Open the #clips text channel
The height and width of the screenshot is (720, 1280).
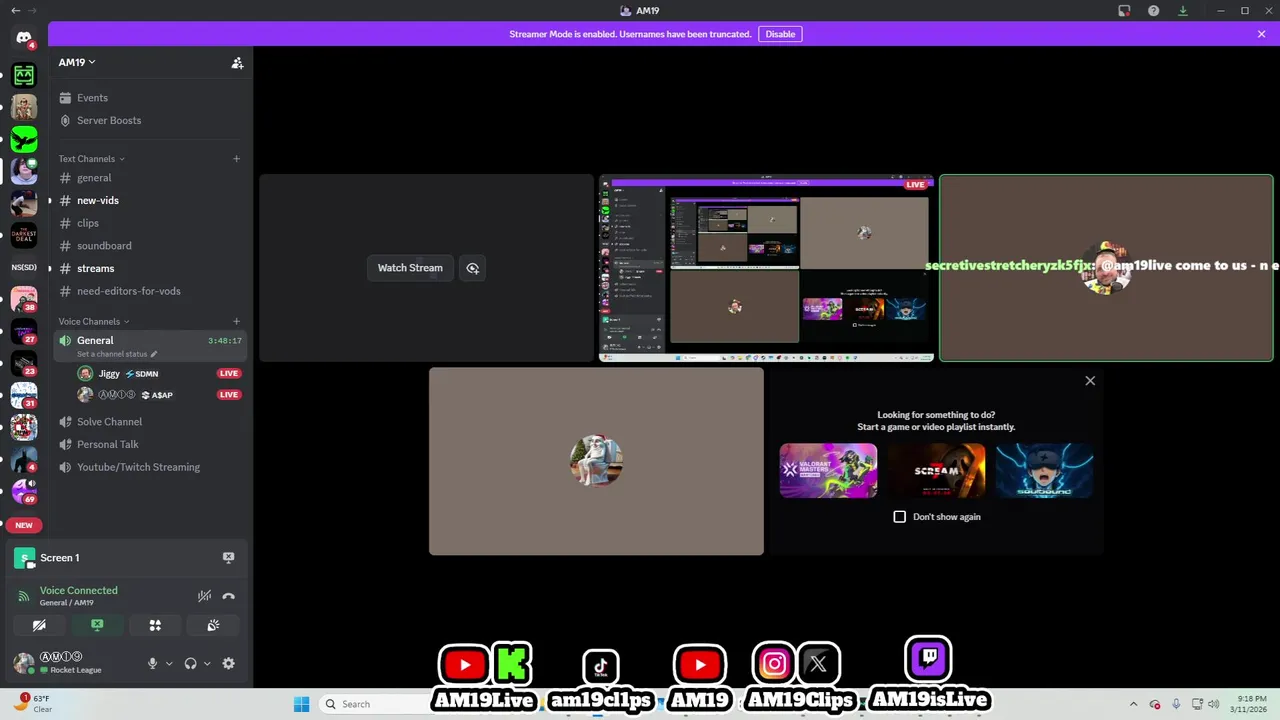[x=150, y=223]
